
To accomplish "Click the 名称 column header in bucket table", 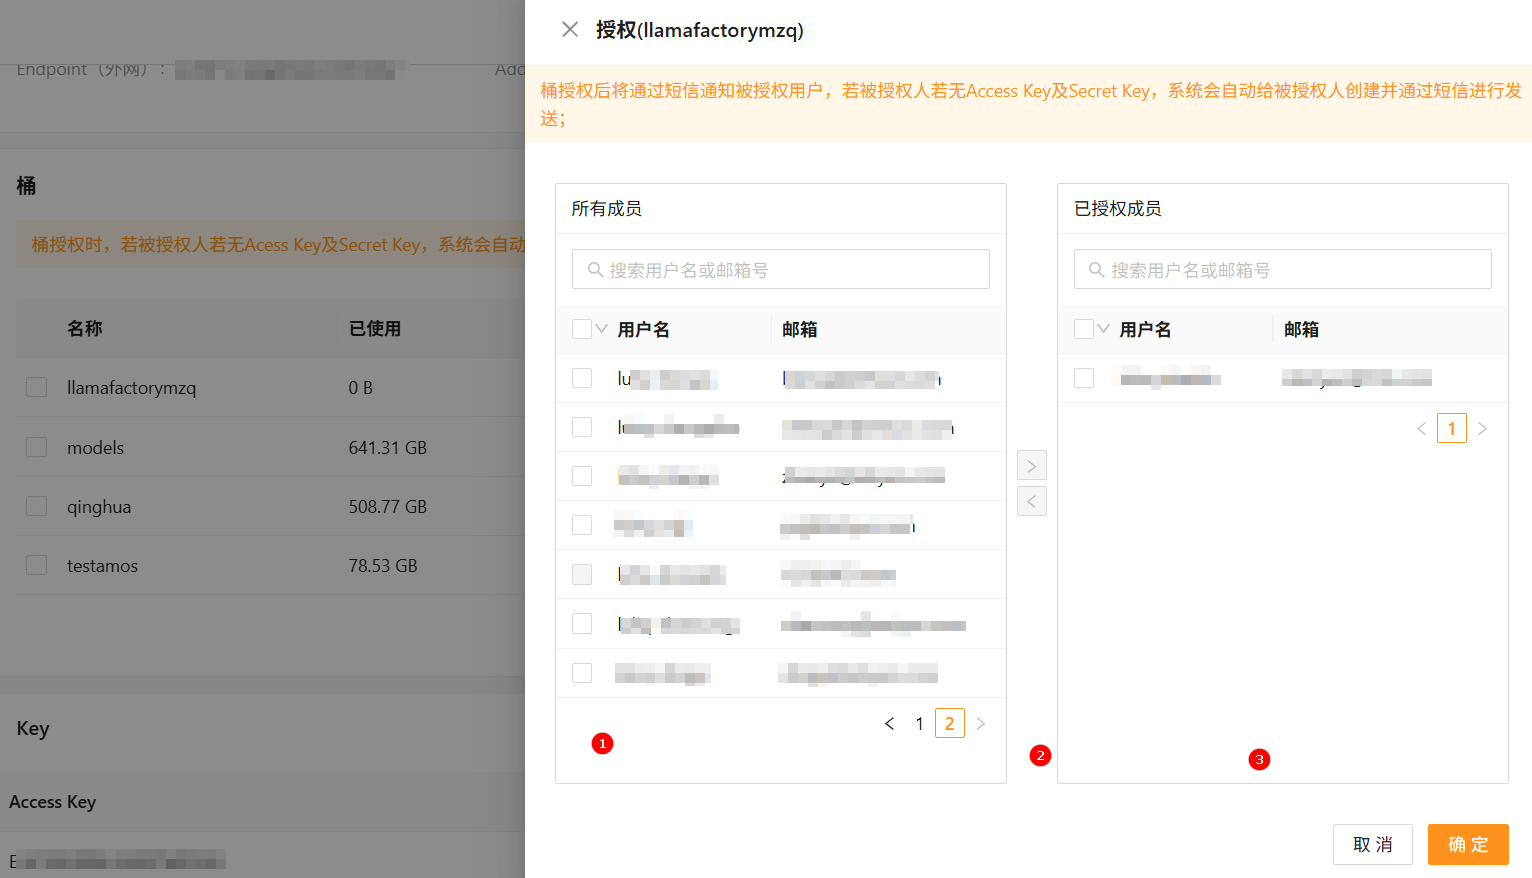I will coord(85,328).
